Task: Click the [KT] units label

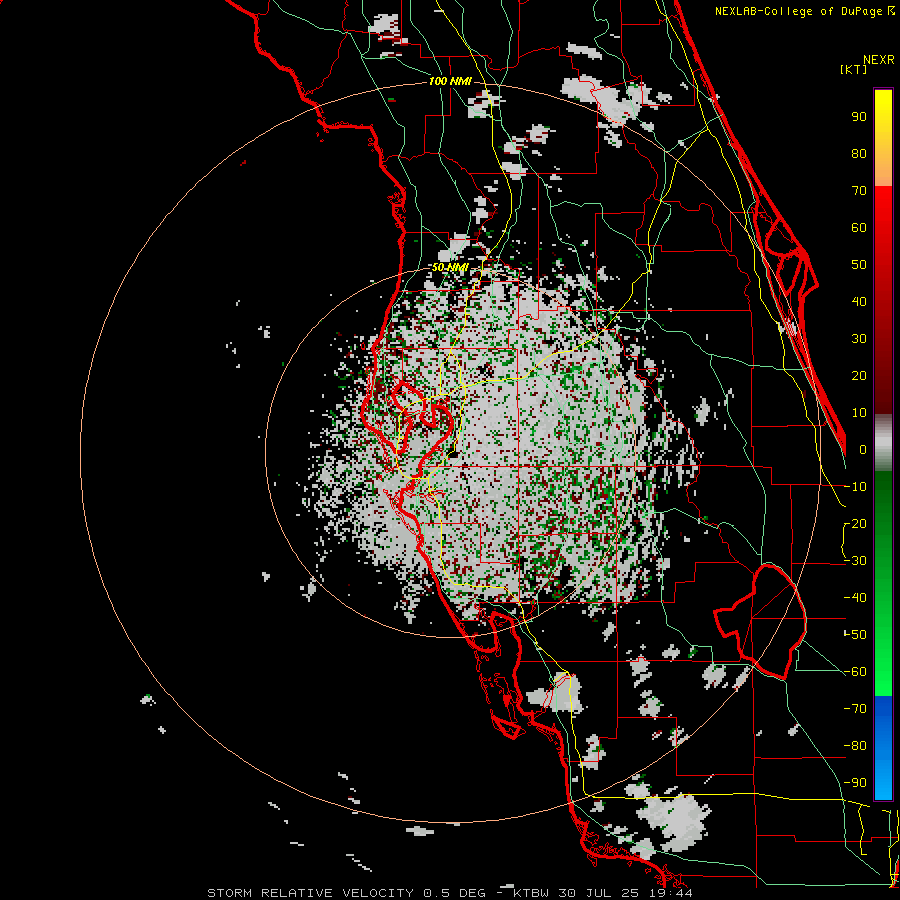Action: pos(854,69)
